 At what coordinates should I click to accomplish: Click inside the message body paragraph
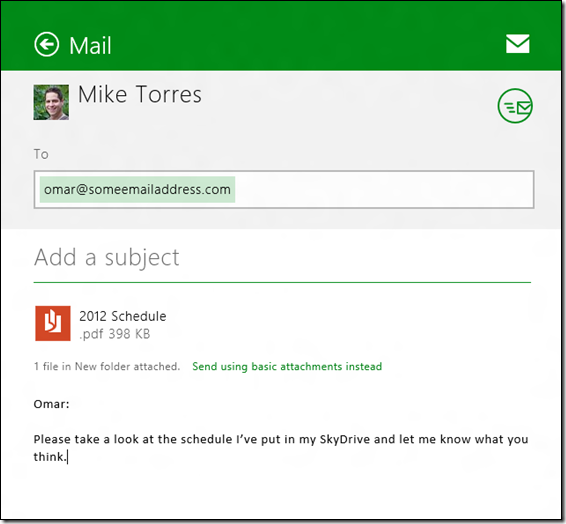pos(281,448)
